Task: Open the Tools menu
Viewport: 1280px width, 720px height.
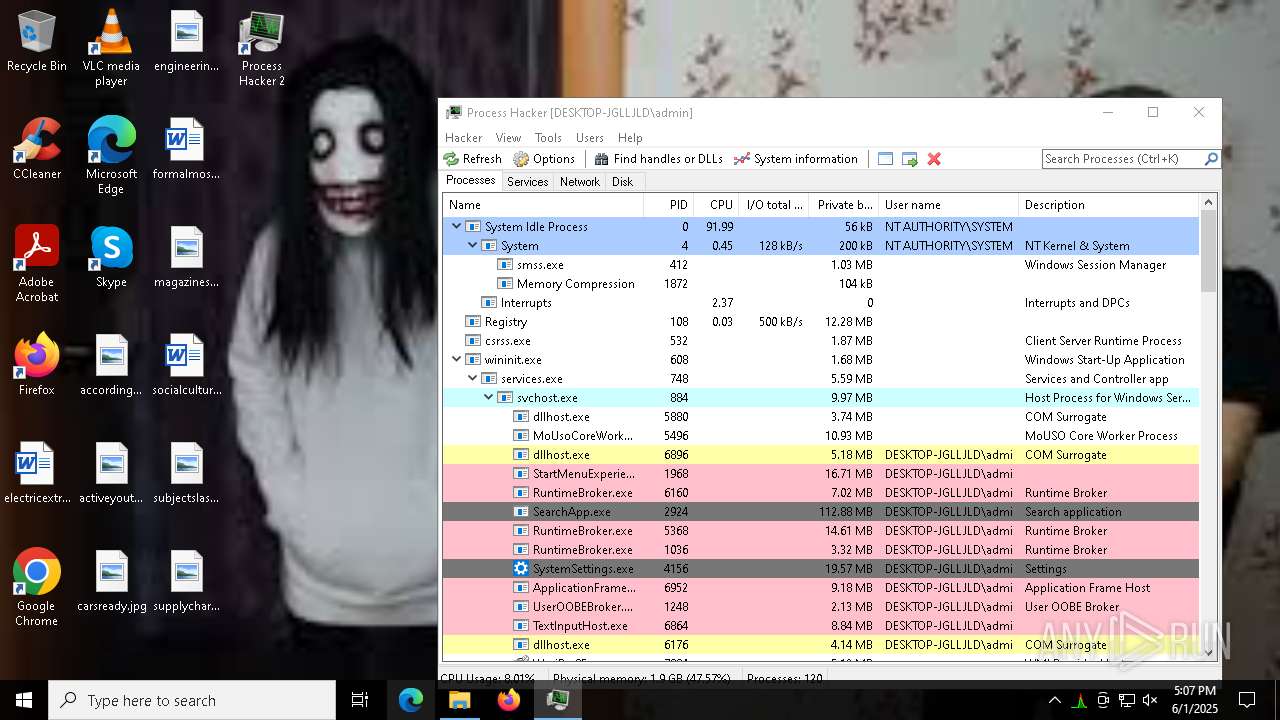Action: coord(548,138)
